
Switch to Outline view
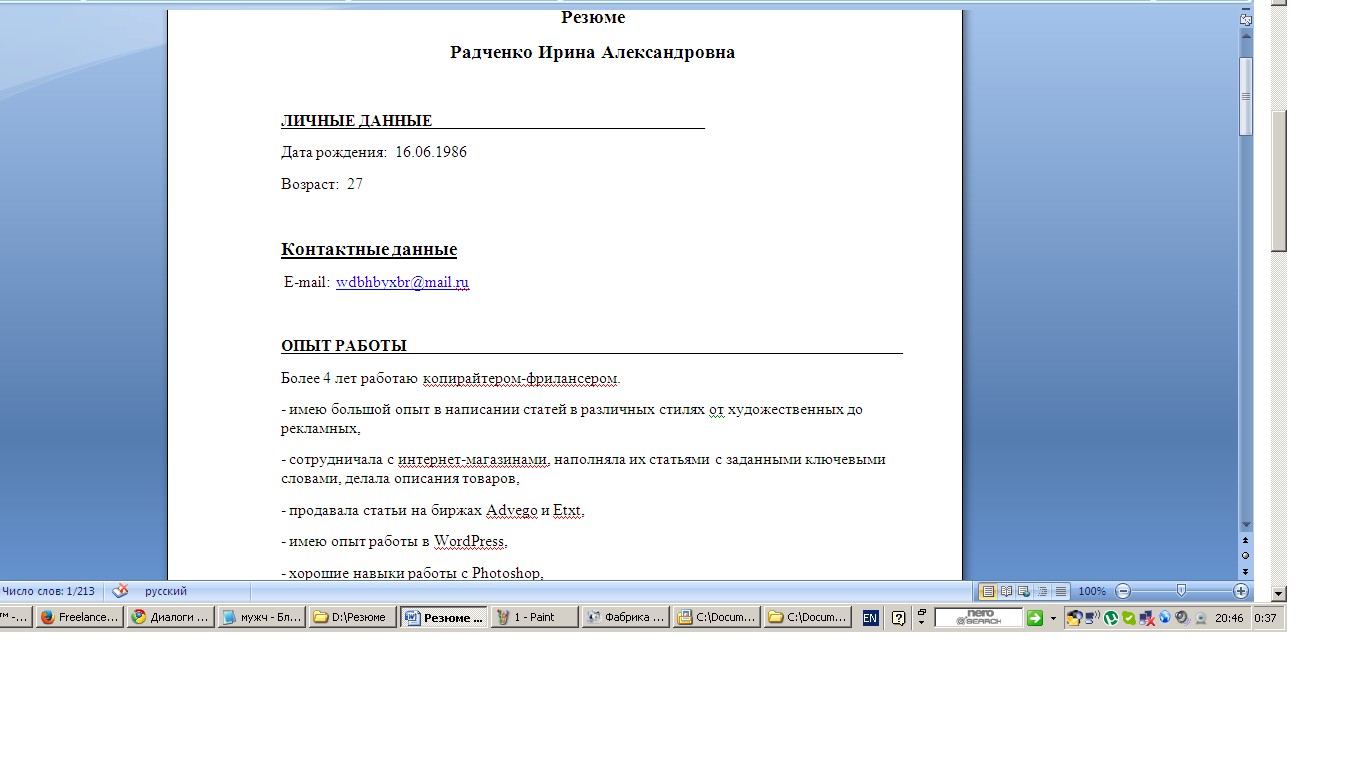tap(1043, 591)
